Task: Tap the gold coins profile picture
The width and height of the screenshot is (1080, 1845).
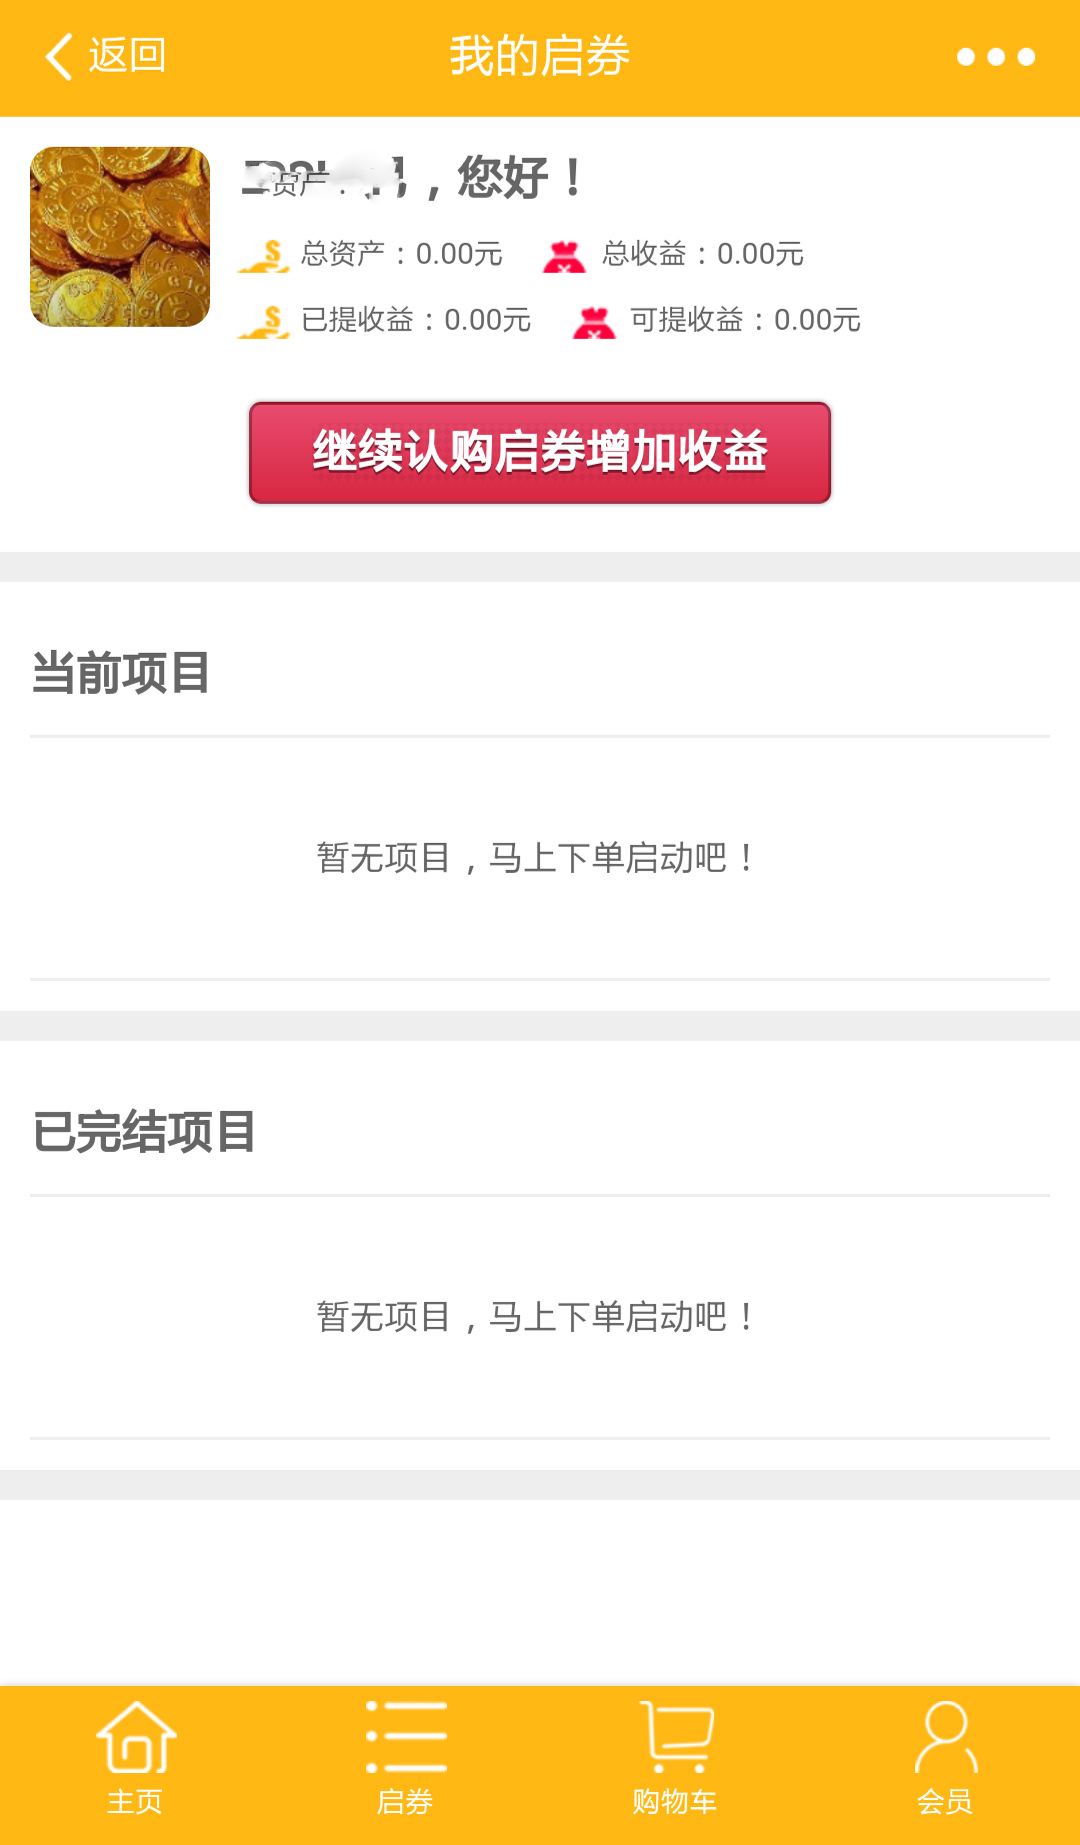Action: coord(120,237)
